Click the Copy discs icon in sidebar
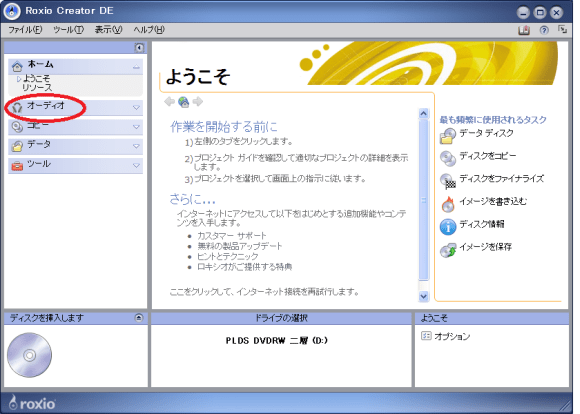 click(17, 127)
